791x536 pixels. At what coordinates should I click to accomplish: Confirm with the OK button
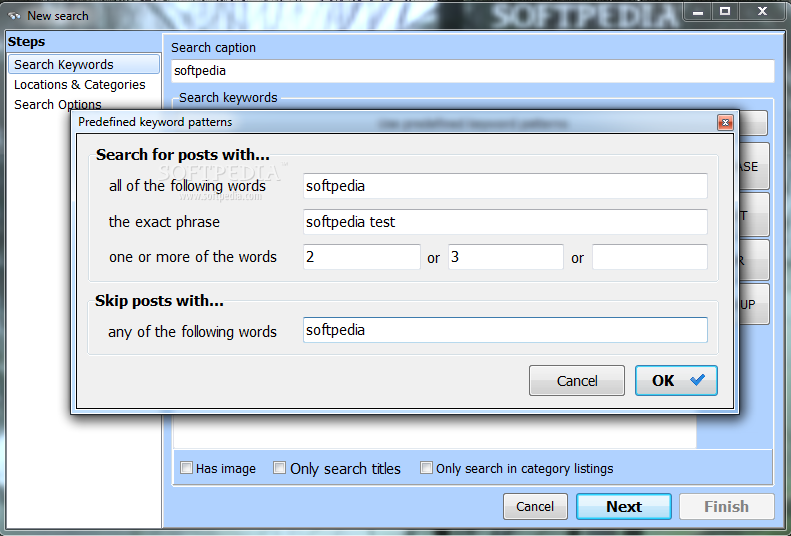click(x=676, y=381)
